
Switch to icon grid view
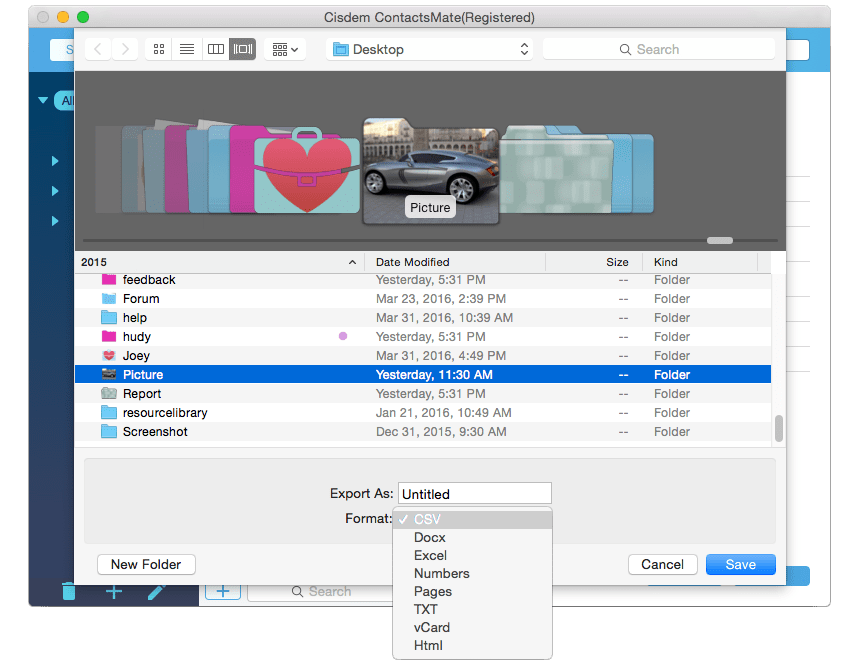[x=159, y=49]
